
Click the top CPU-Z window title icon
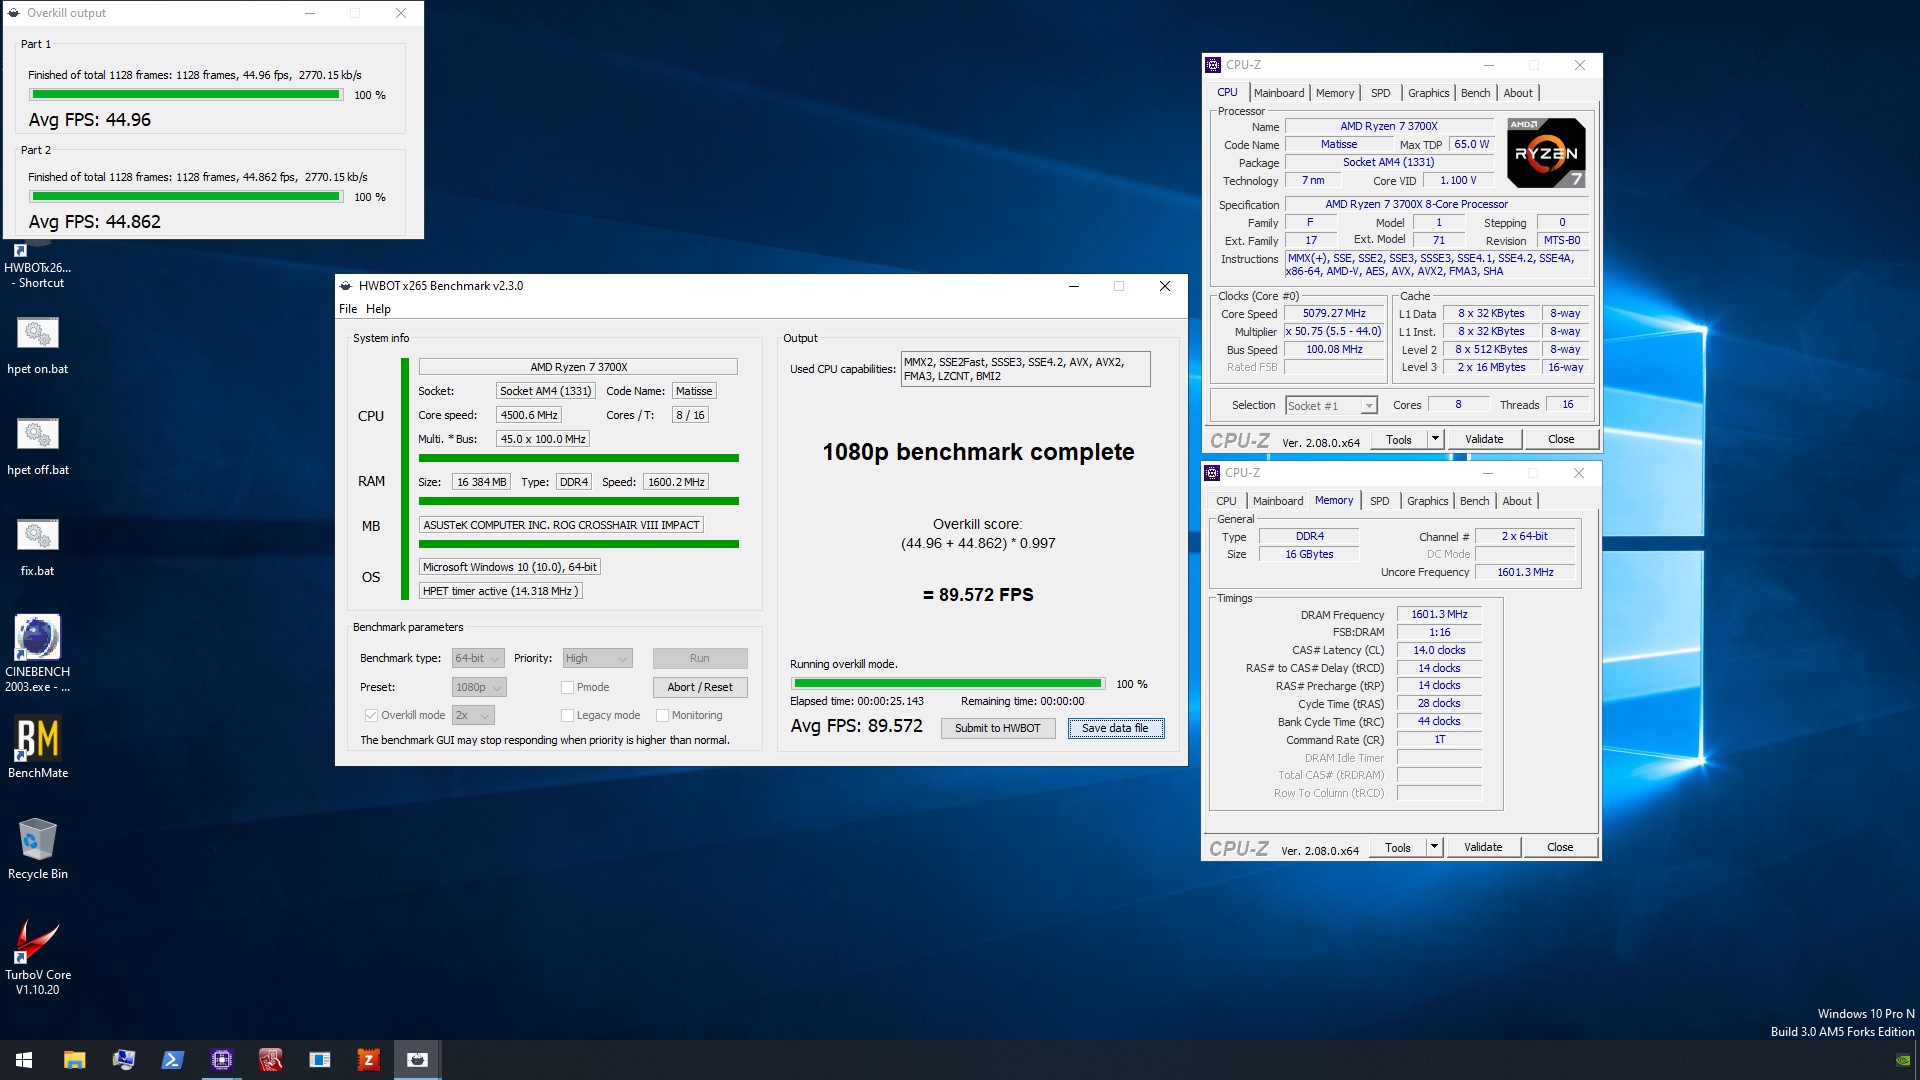click(x=1213, y=65)
